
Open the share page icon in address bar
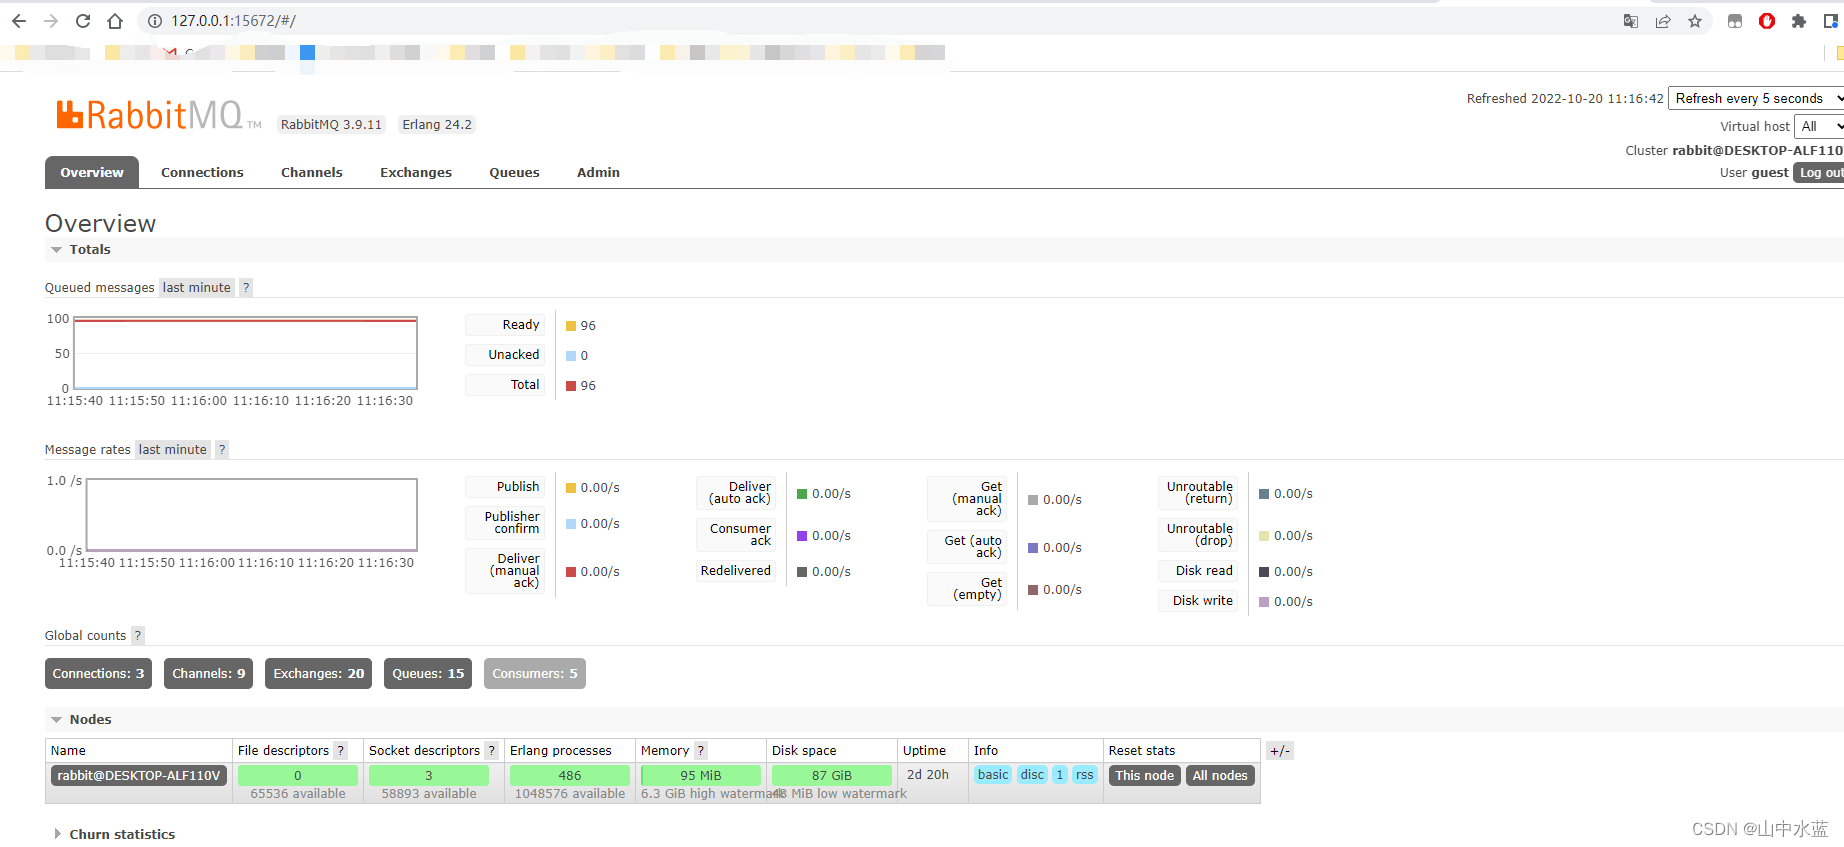[x=1663, y=21]
